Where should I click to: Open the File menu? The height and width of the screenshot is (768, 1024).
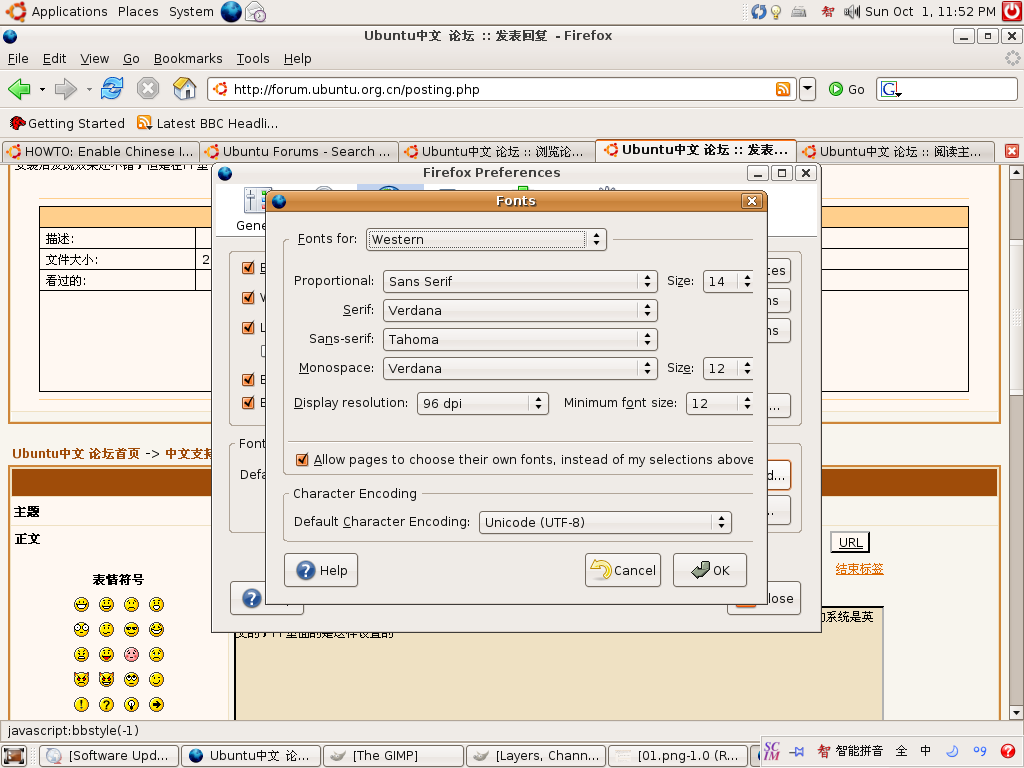pos(18,59)
